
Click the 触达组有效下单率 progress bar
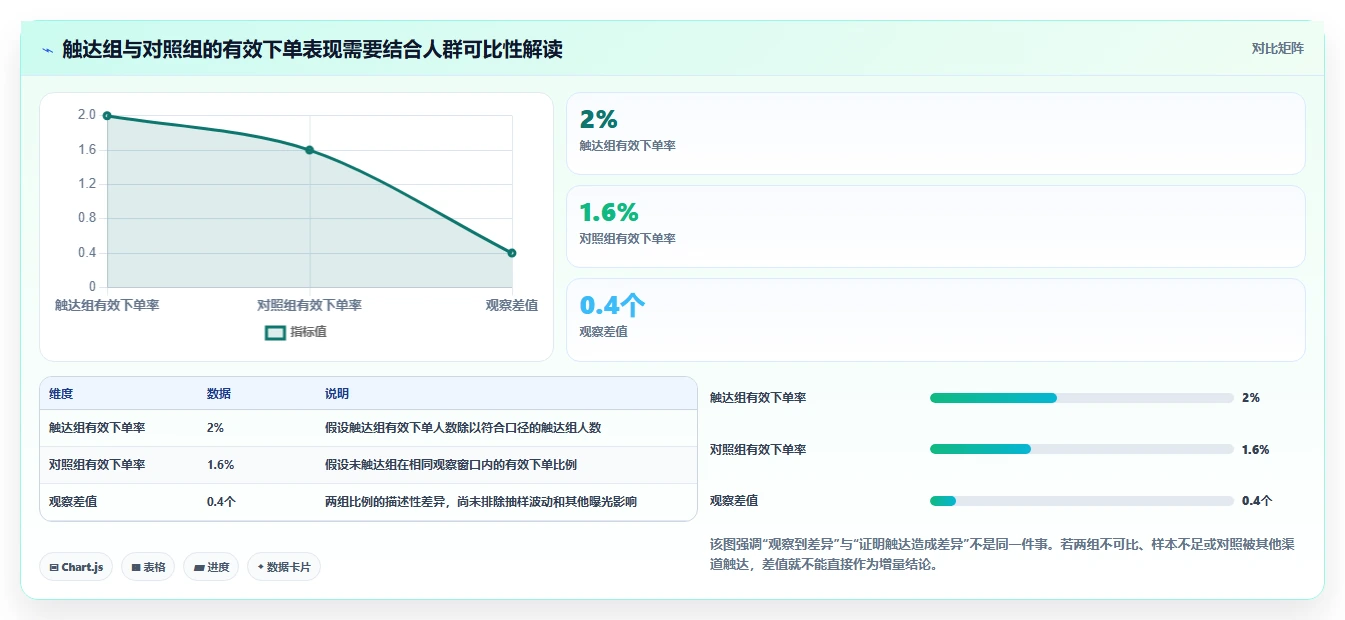click(x=1081, y=398)
